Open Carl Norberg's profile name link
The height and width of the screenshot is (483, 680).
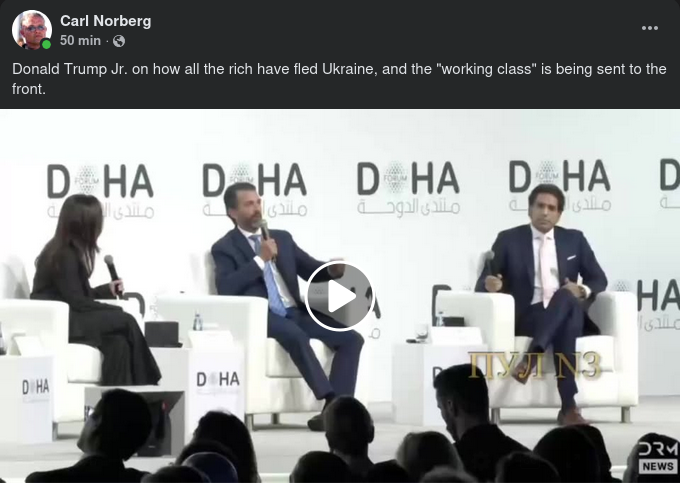[x=105, y=21]
